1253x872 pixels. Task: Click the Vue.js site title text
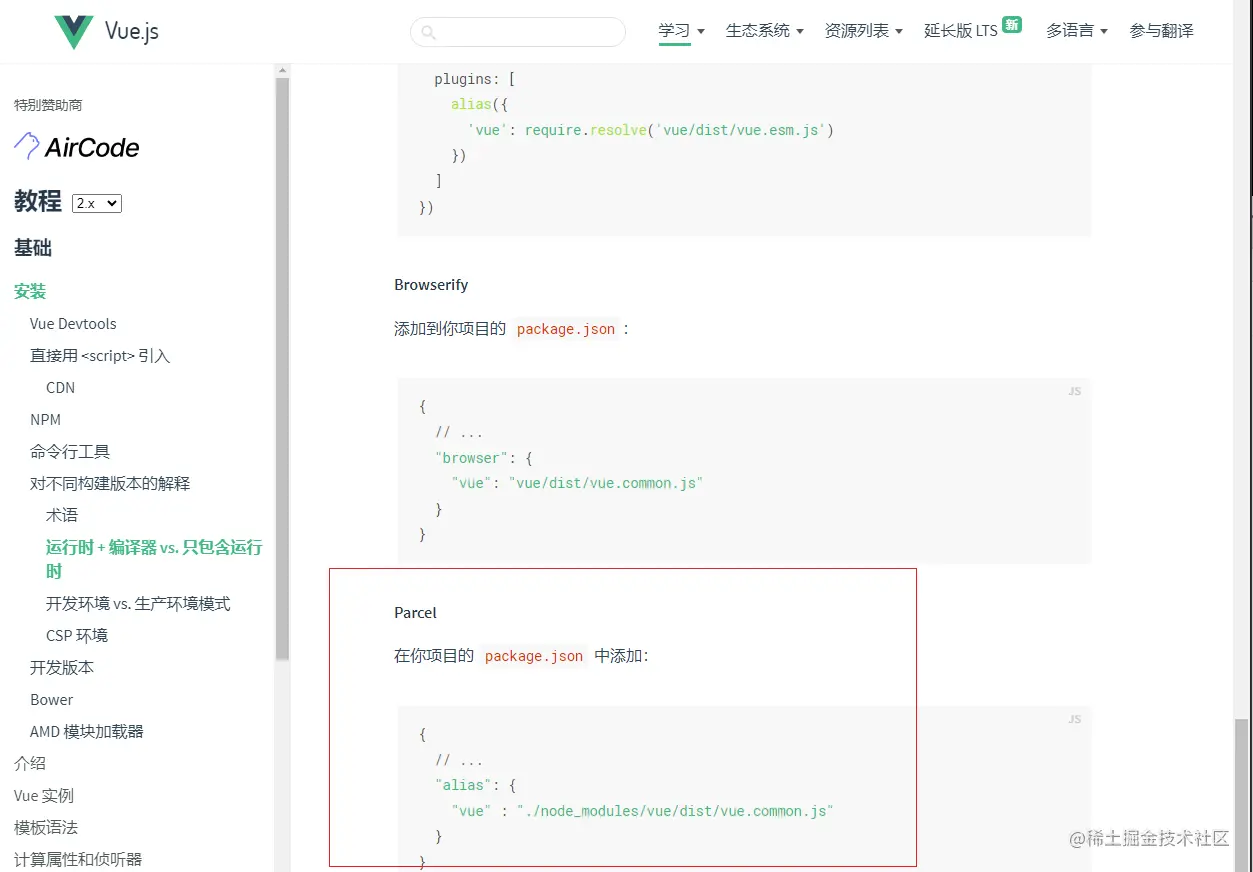(x=132, y=32)
